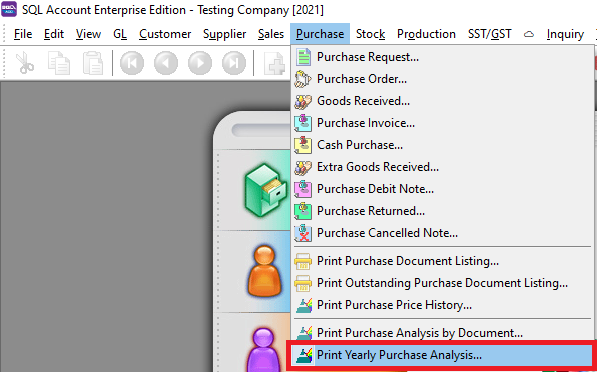Screen dimensions: 597x372
Task: Click the cloud icon in menu bar
Action: (x=528, y=34)
